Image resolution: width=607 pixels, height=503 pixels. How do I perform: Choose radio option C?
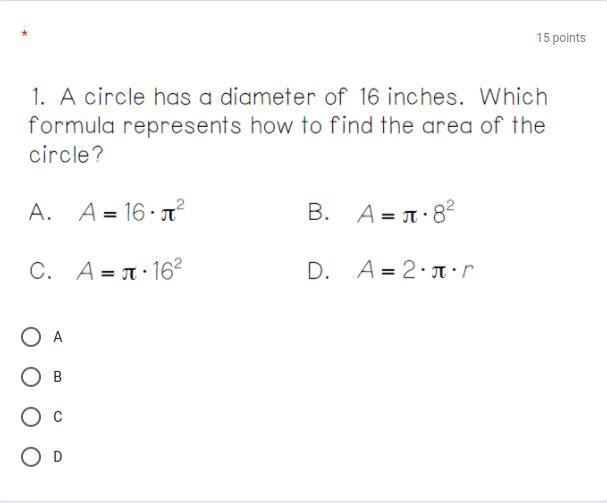31,417
